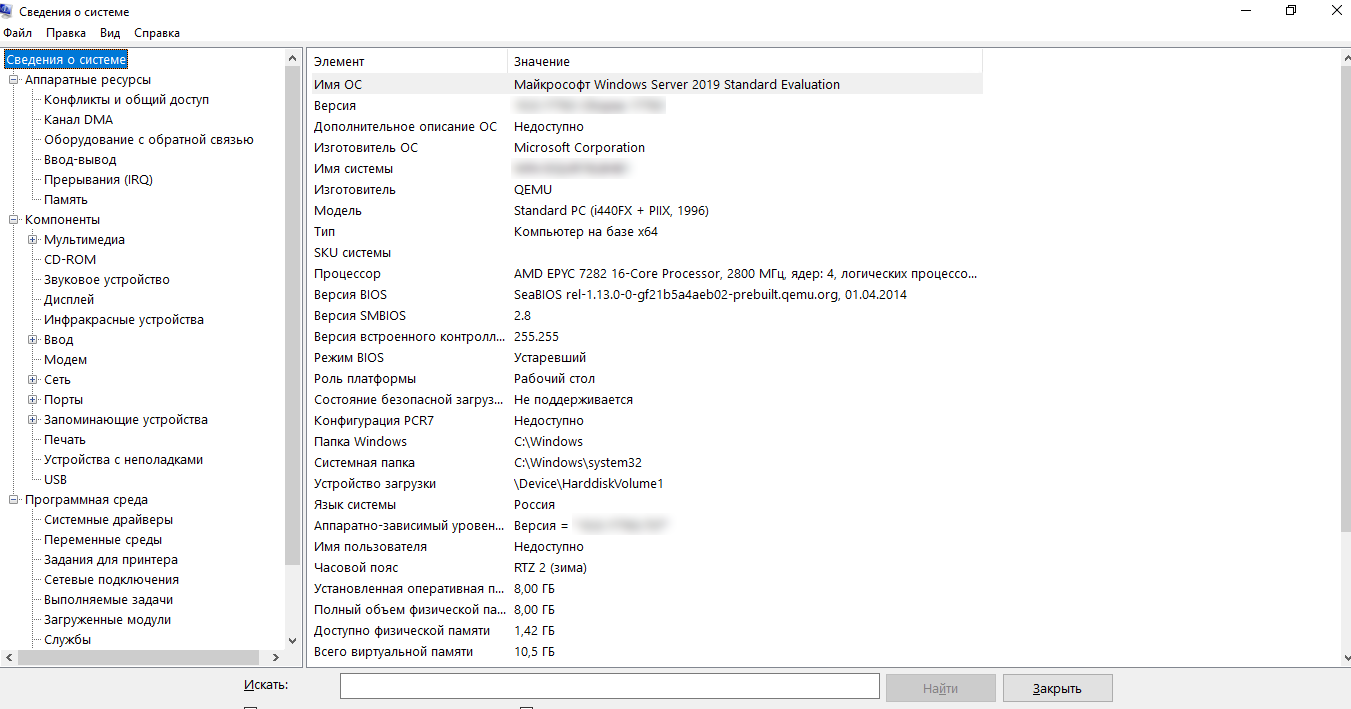Image resolution: width=1351 pixels, height=709 pixels.
Task: Expand the Ввод node
Action: click(33, 340)
